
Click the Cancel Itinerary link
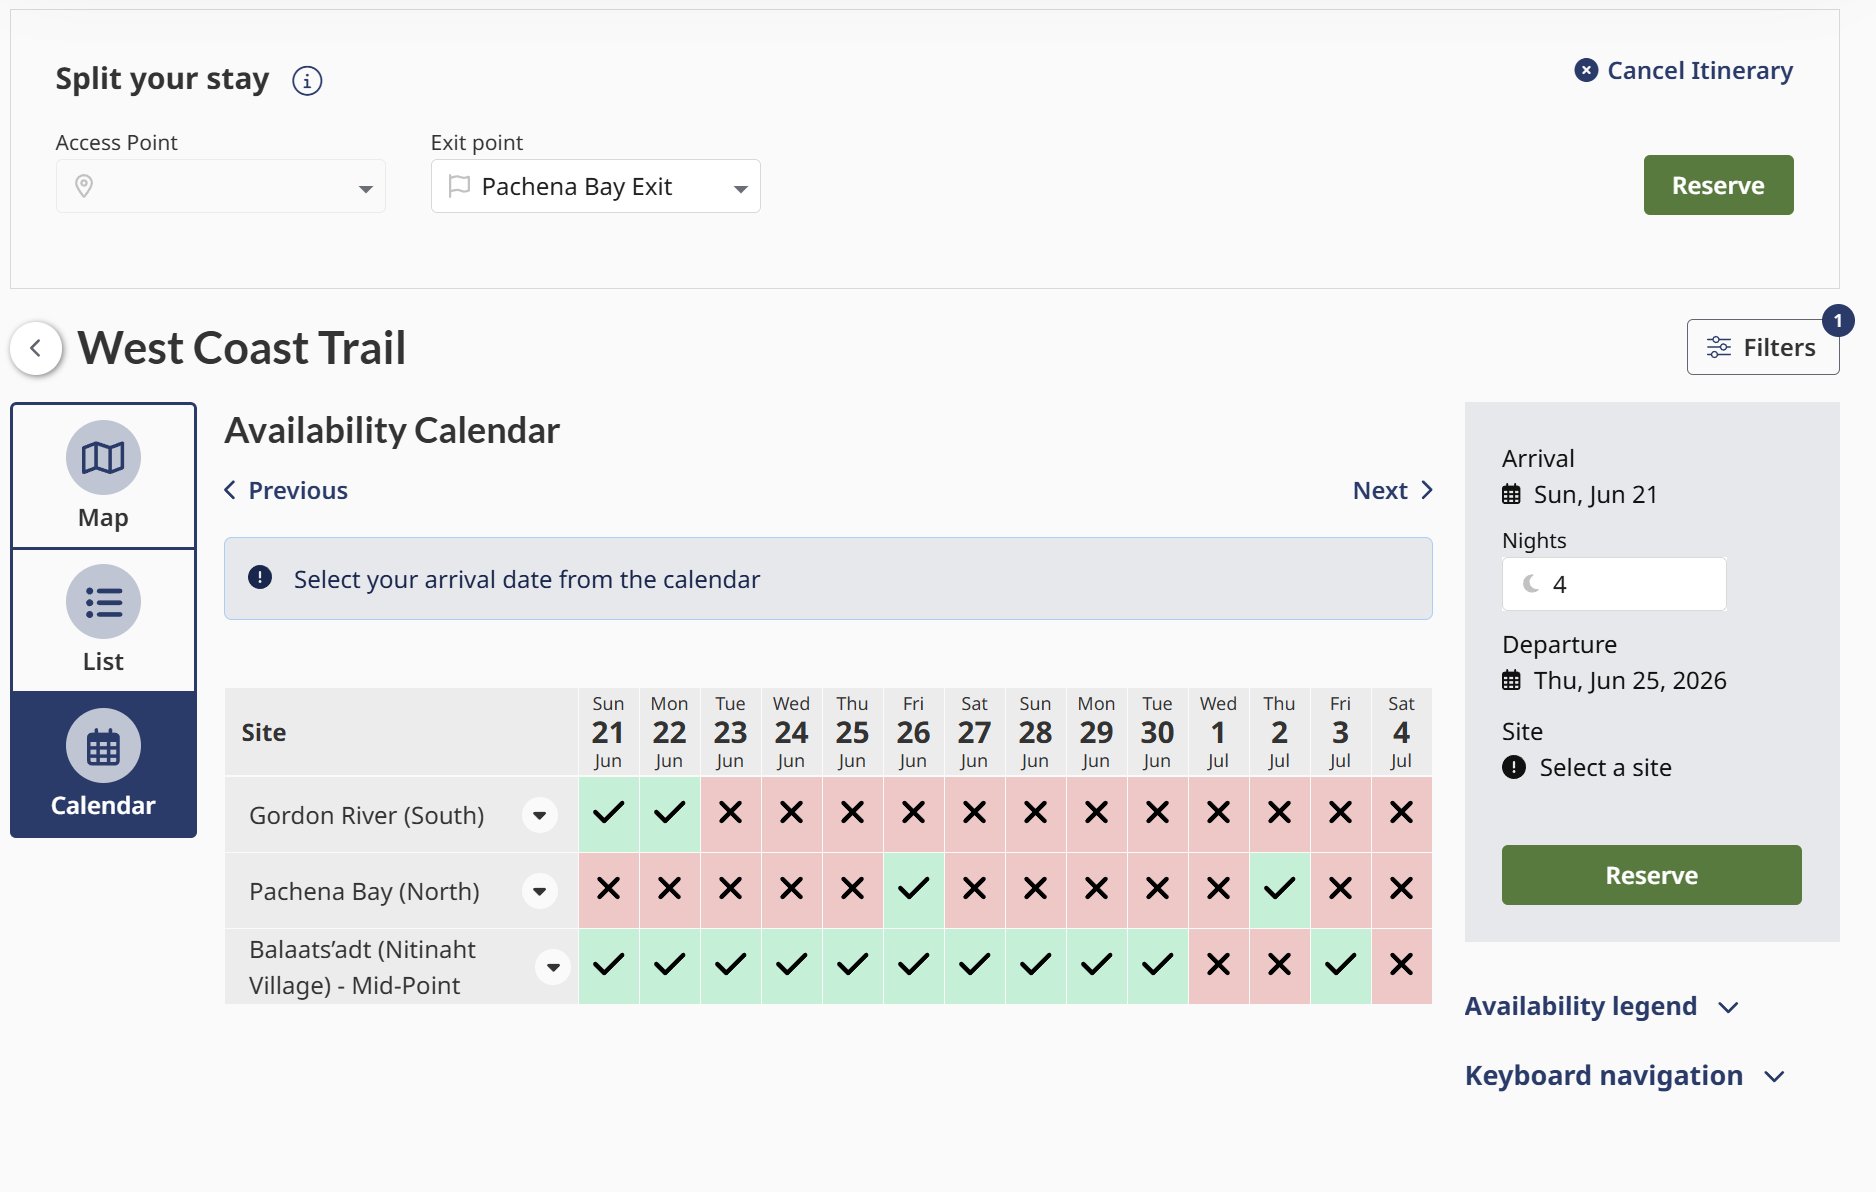click(x=1684, y=71)
